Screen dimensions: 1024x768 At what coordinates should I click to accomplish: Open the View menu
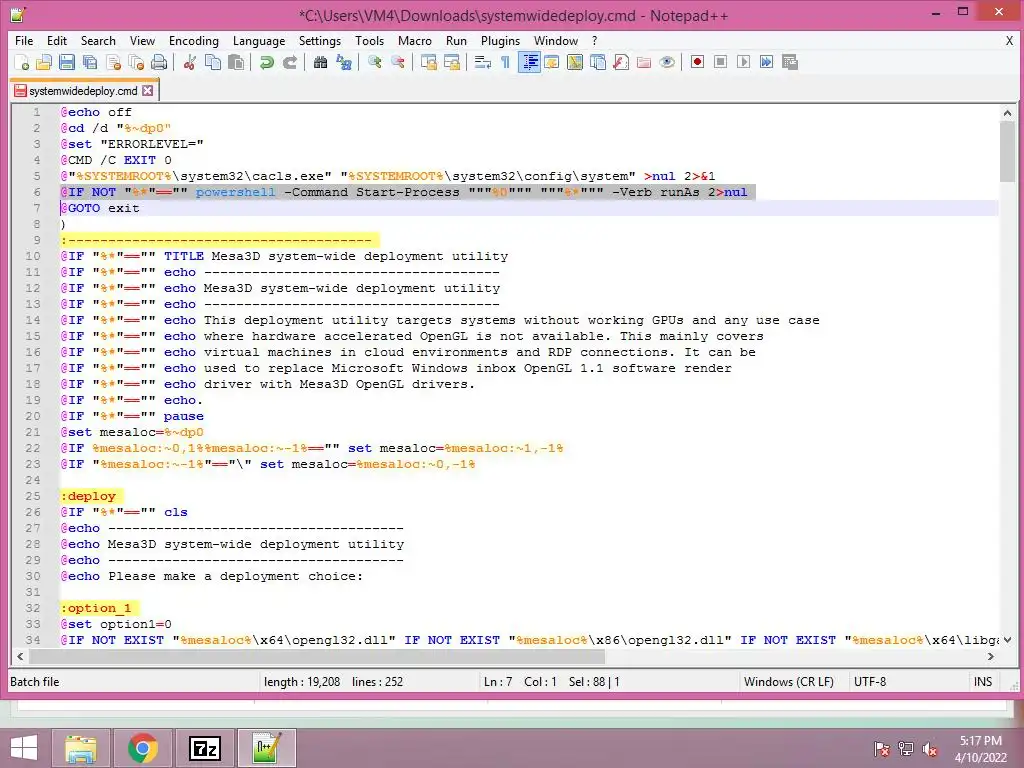pyautogui.click(x=142, y=40)
